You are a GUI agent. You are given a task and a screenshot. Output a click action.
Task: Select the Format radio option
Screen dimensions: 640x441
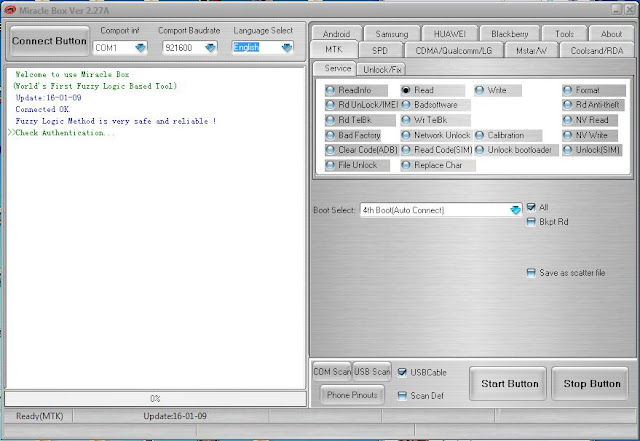tap(593, 90)
